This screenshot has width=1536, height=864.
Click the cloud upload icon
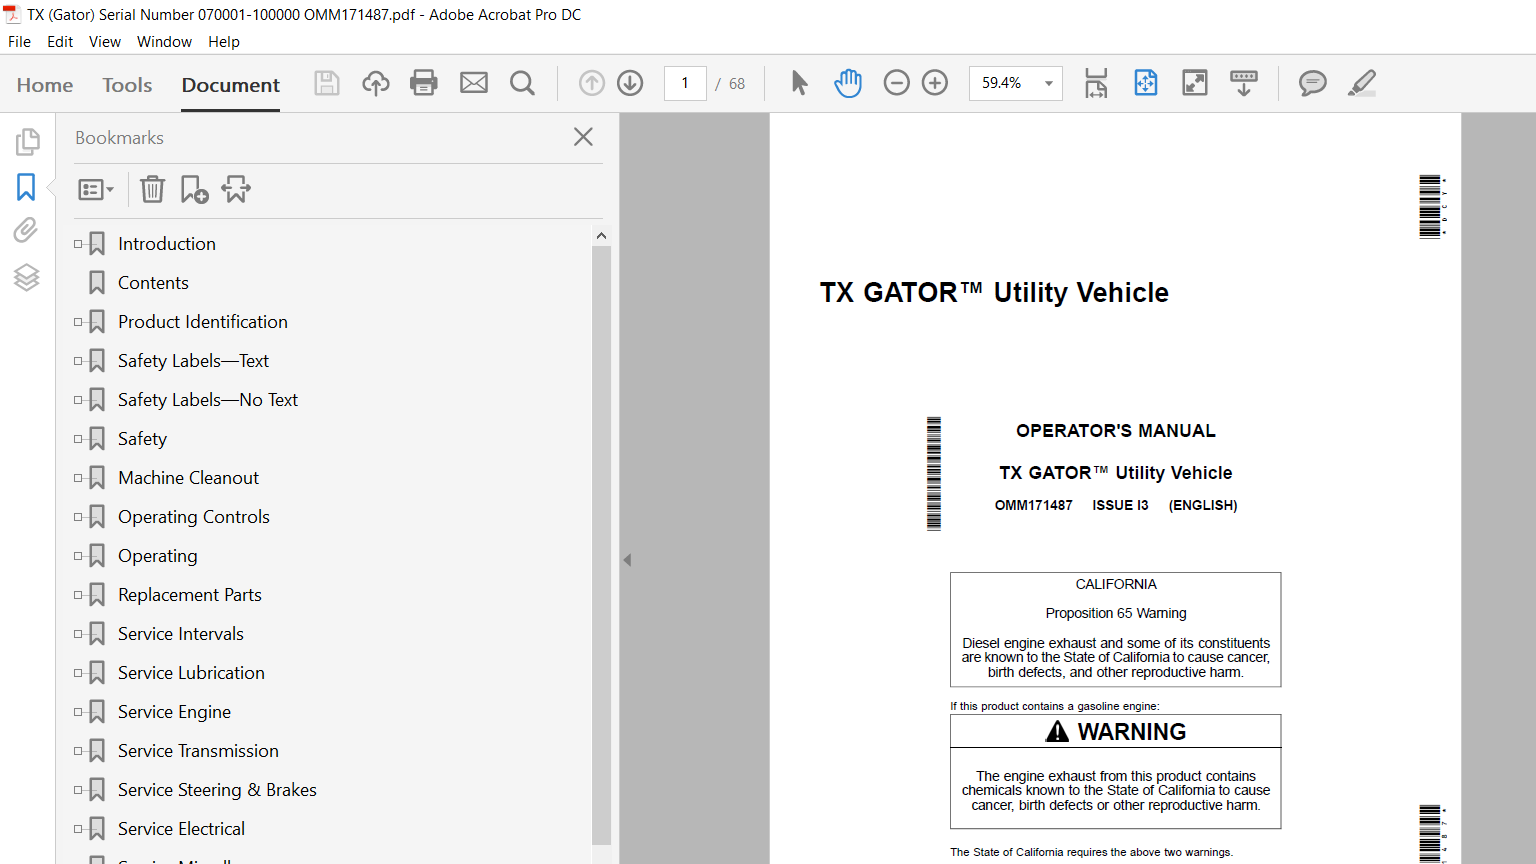click(376, 83)
